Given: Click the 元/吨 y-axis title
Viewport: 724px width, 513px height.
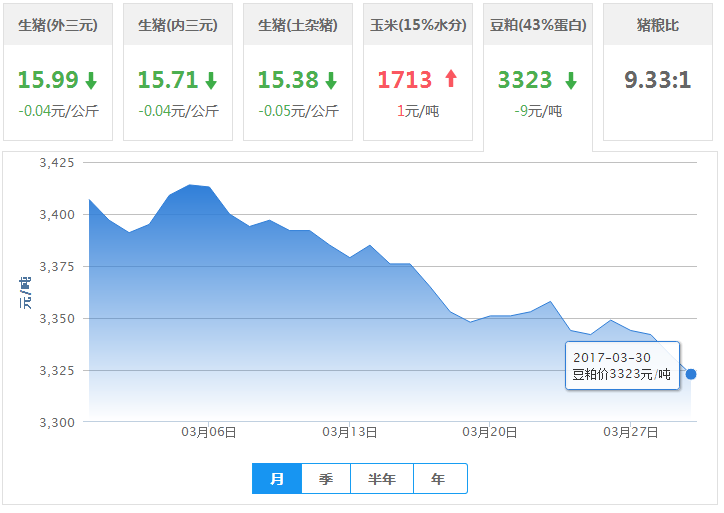Looking at the screenshot, I should [x=25, y=293].
